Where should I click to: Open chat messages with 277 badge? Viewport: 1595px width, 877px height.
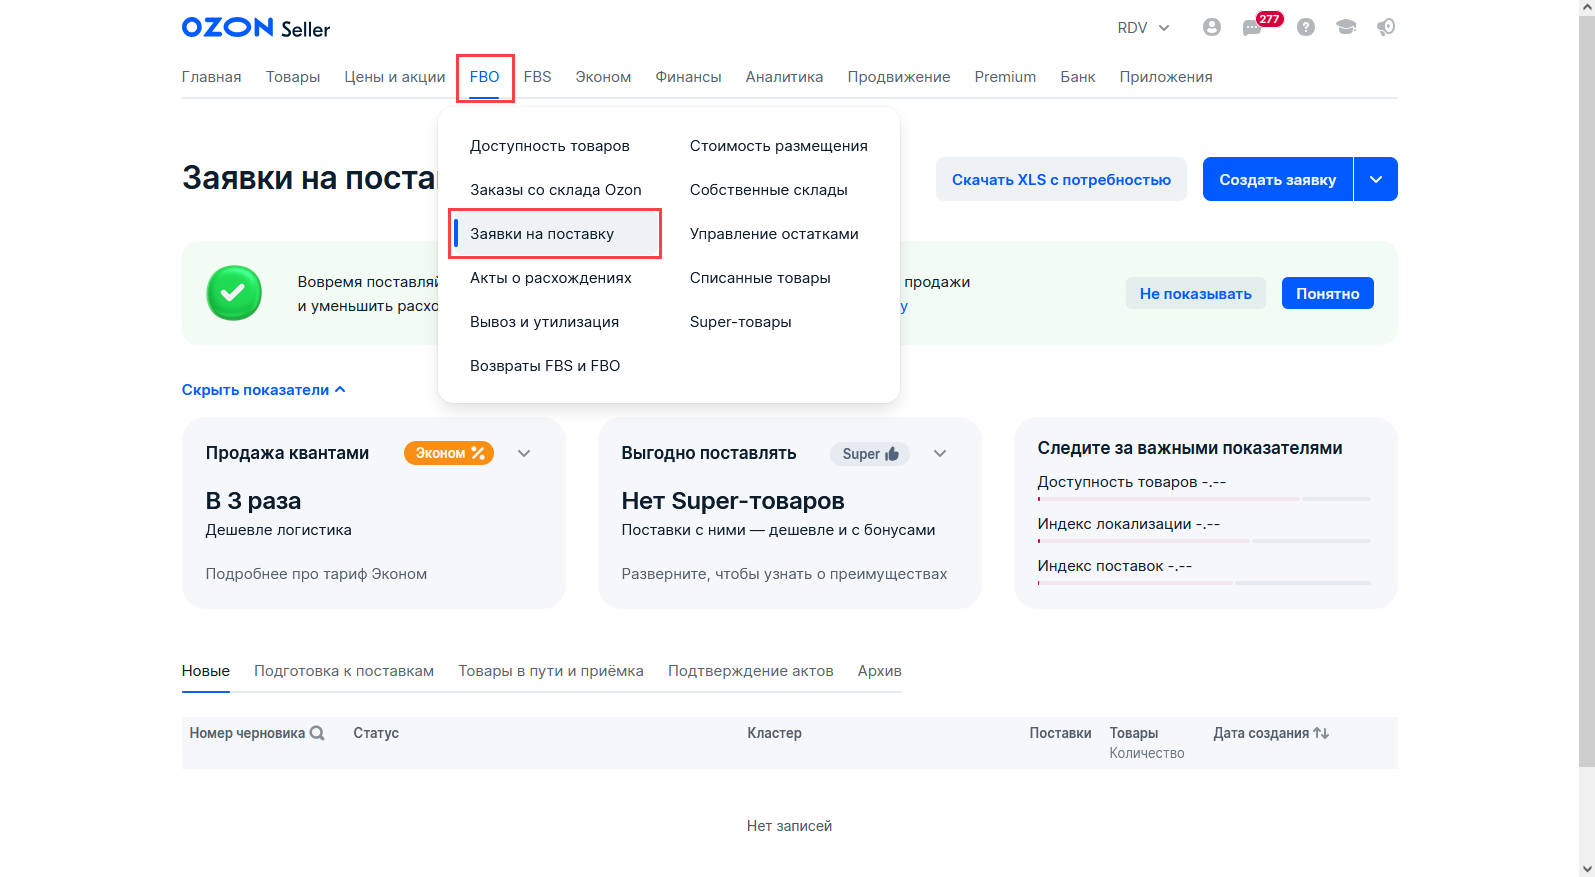[x=1252, y=28]
